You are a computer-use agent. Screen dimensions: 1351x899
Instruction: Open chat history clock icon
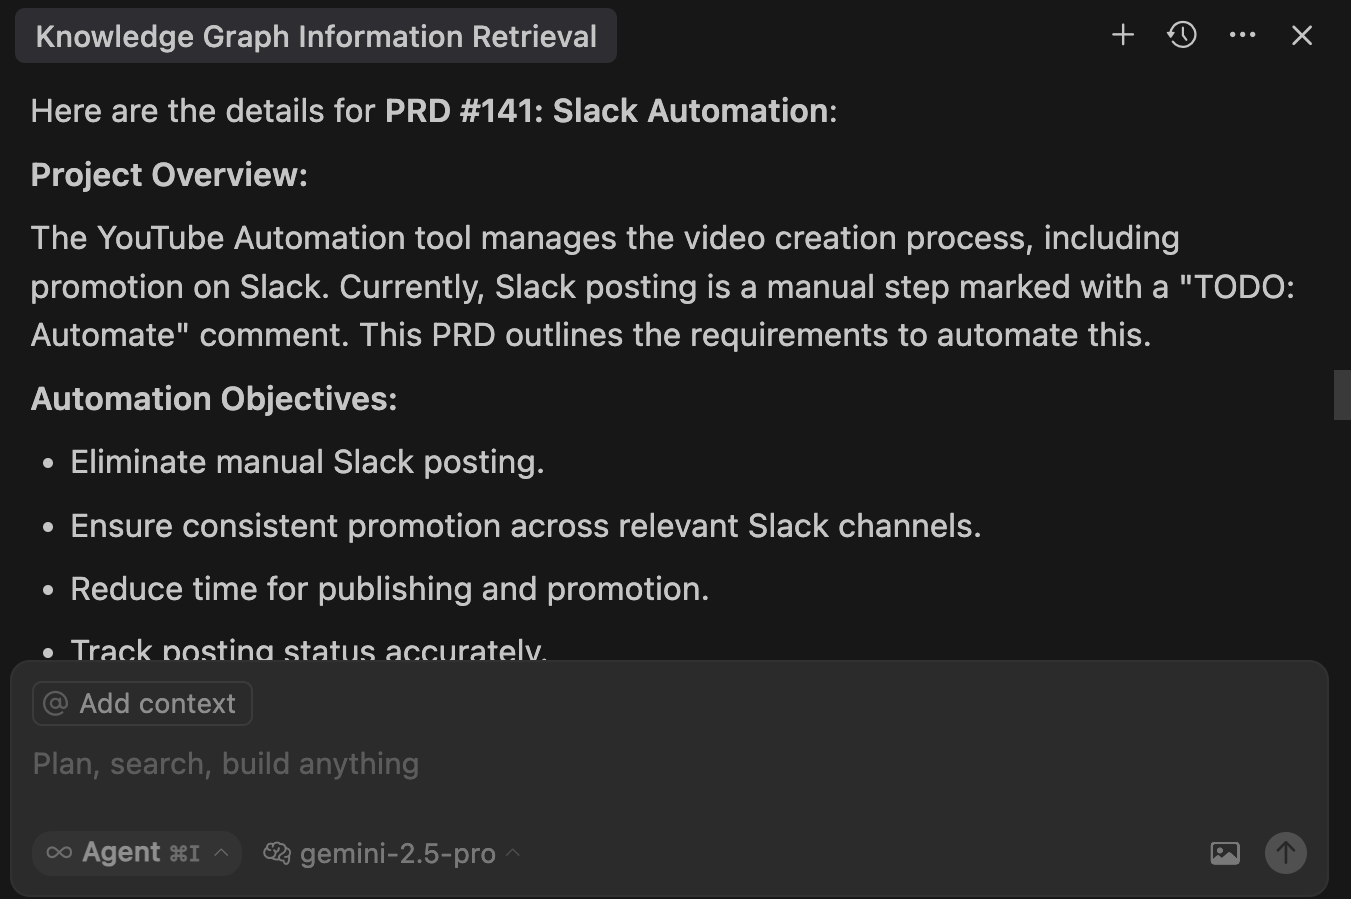tap(1182, 35)
